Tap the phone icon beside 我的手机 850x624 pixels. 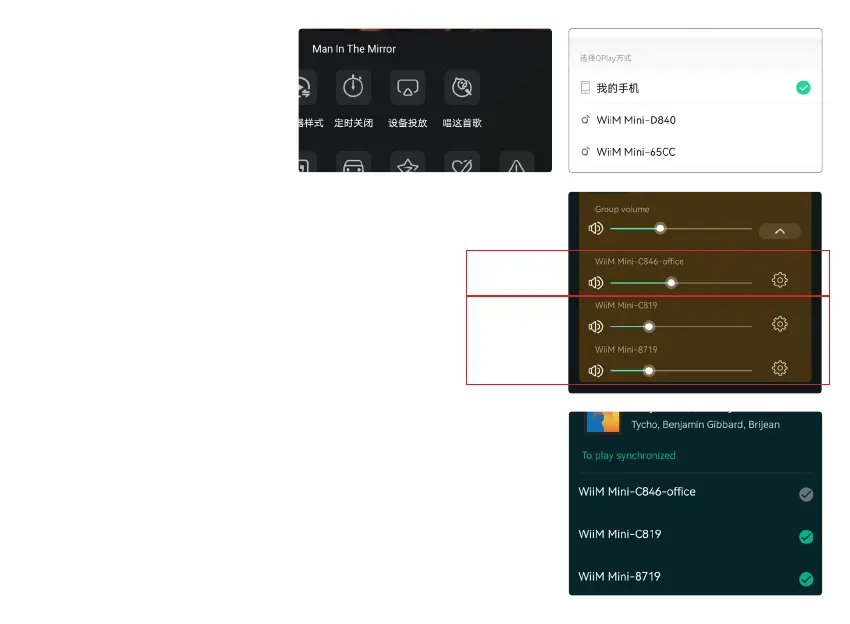[585, 88]
